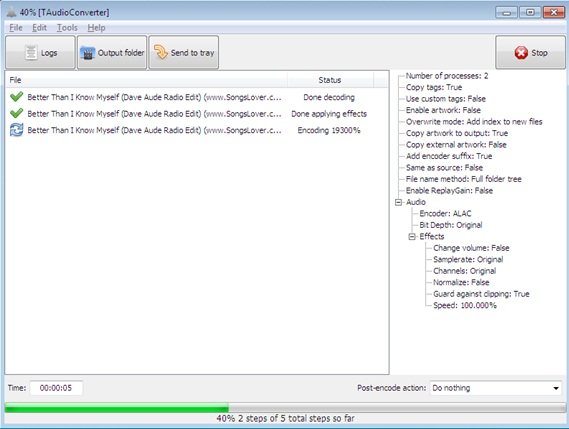
Task: Open the Help menu
Action: click(96, 28)
